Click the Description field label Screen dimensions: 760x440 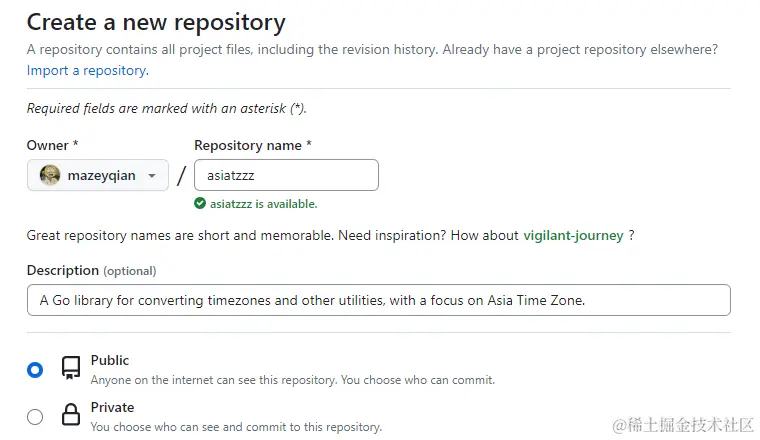(63, 270)
